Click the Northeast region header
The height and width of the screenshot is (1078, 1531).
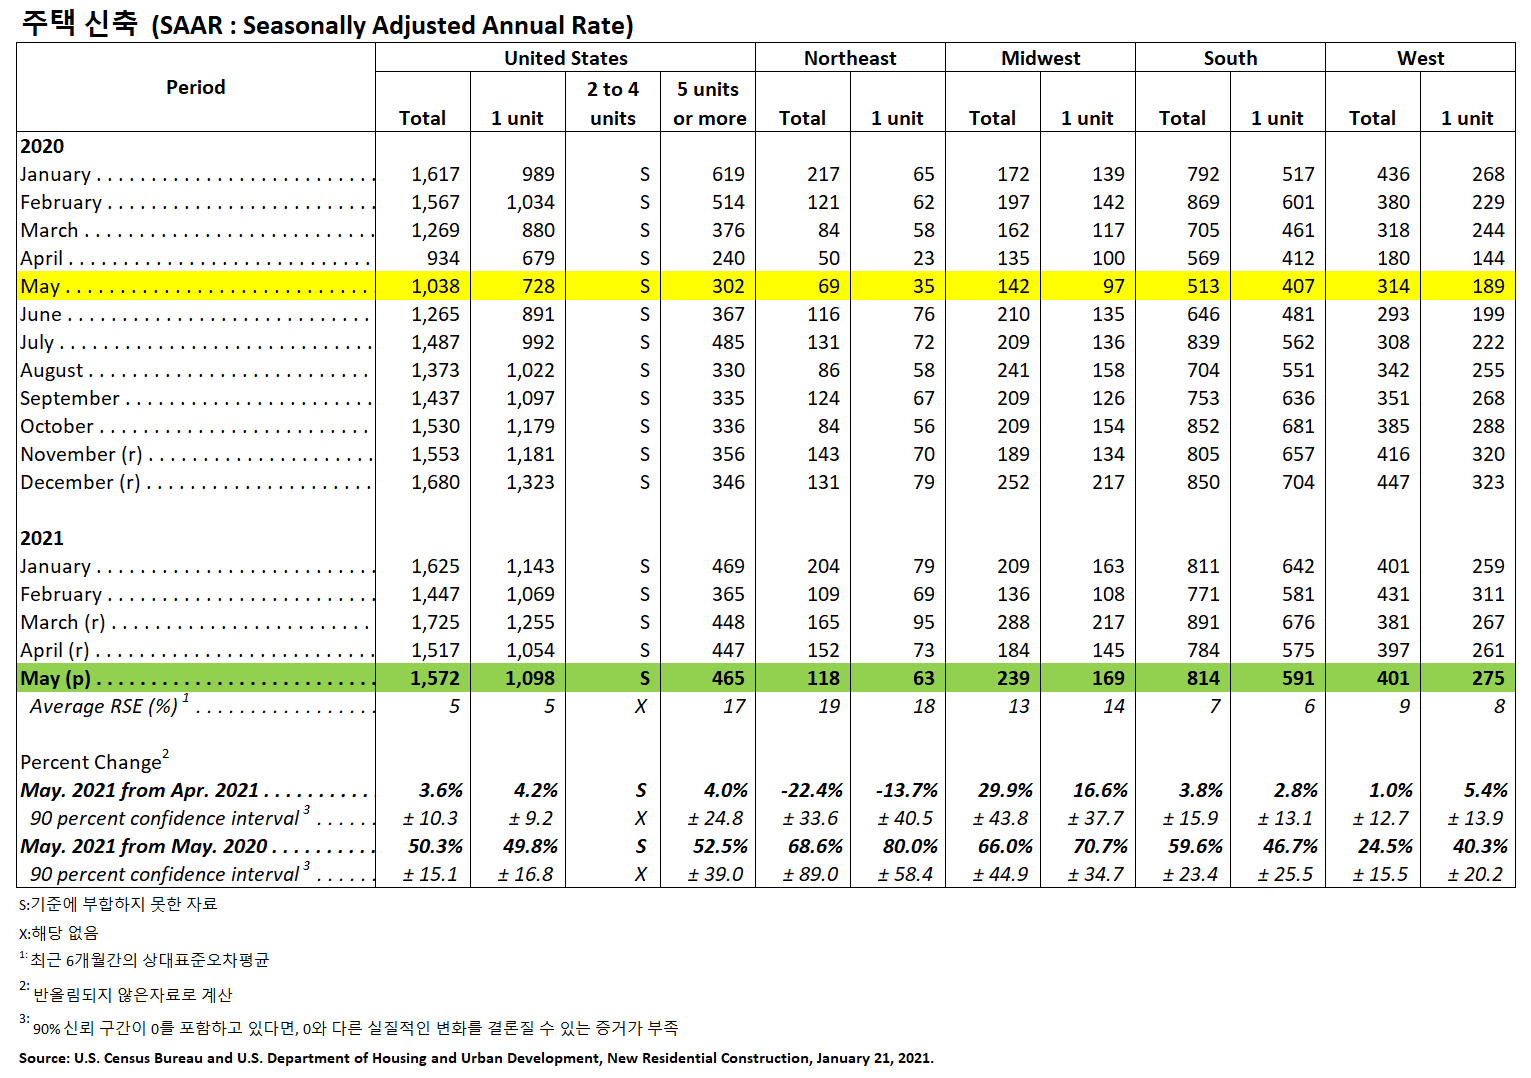click(849, 58)
